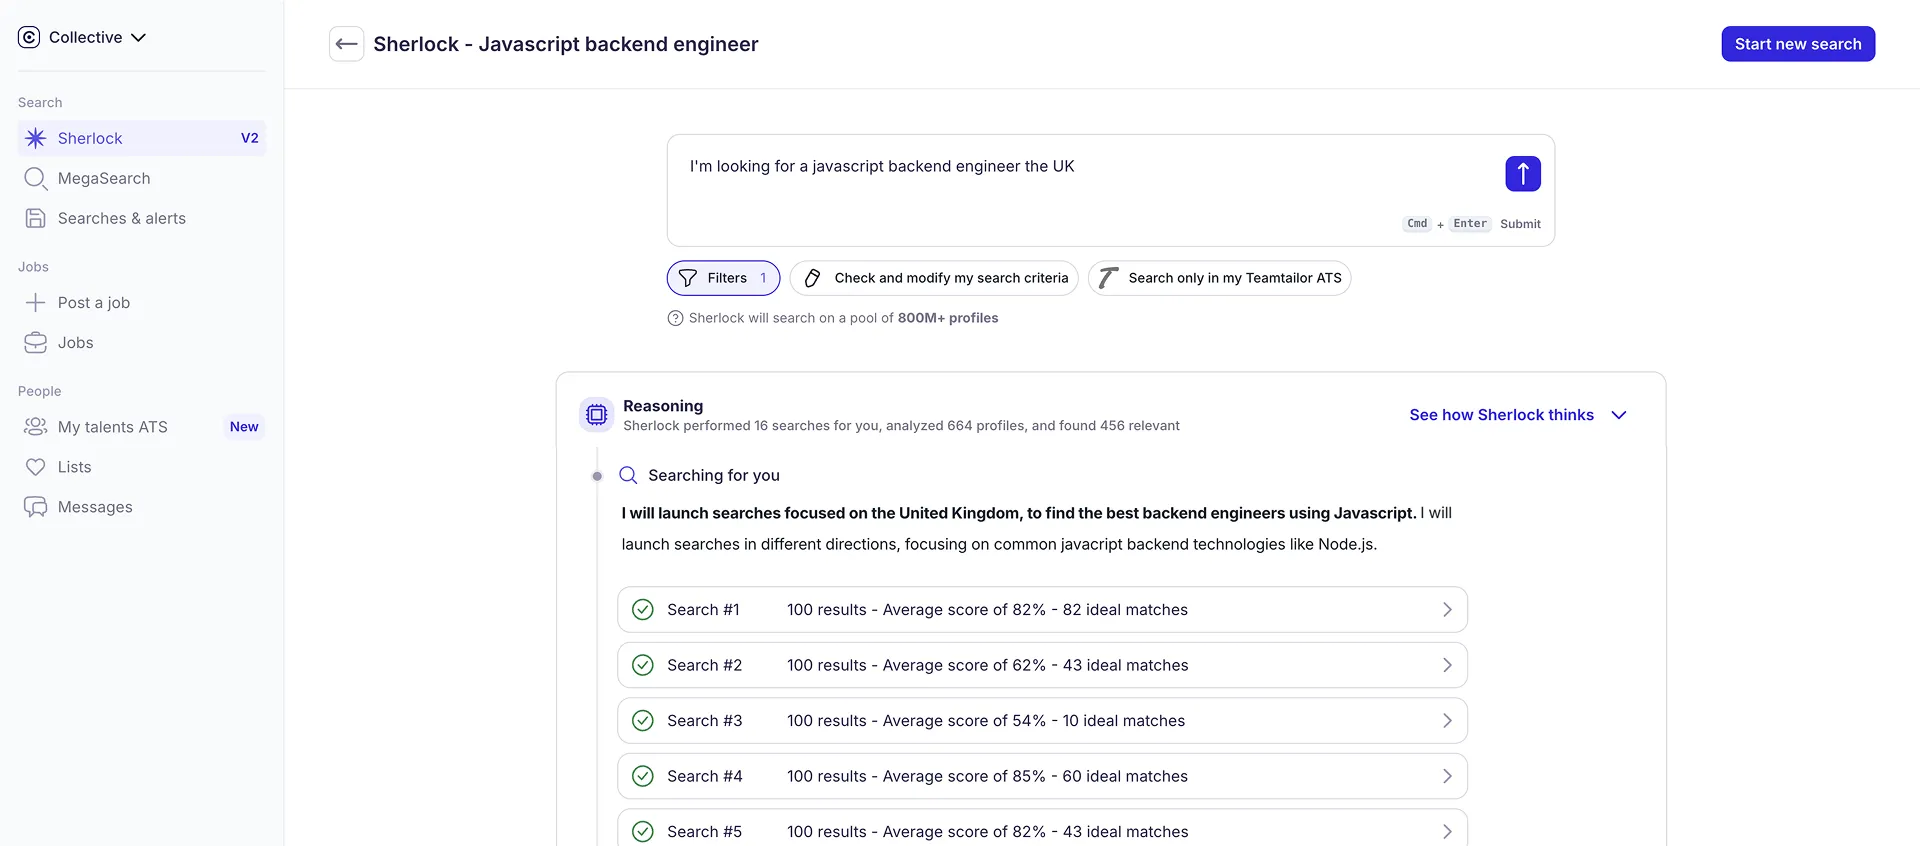The width and height of the screenshot is (1920, 846).
Task: Click the Reasoning chip icon
Action: point(597,414)
